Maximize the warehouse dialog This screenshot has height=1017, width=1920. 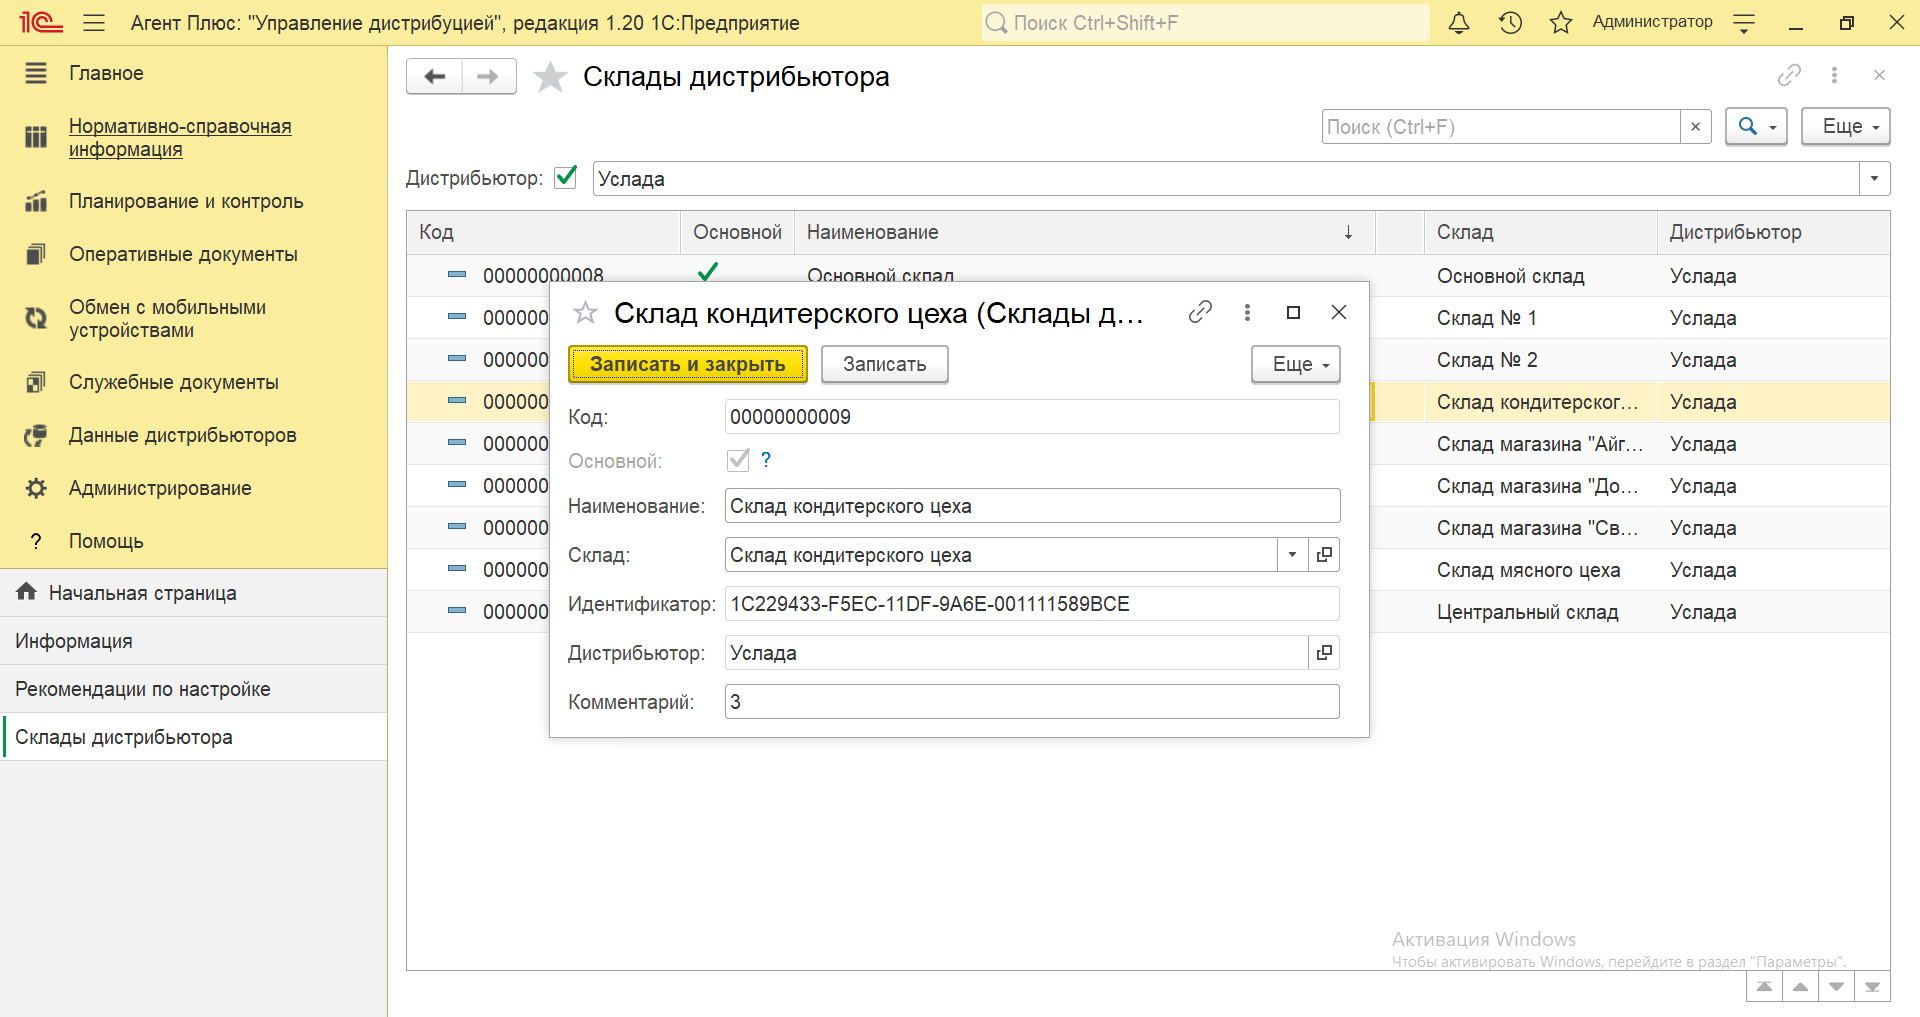1293,312
